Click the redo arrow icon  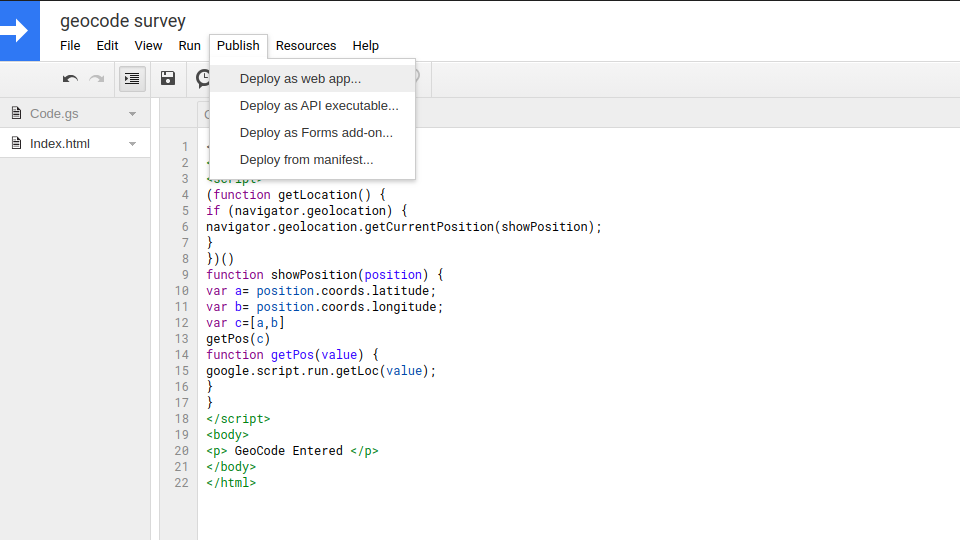point(97,78)
